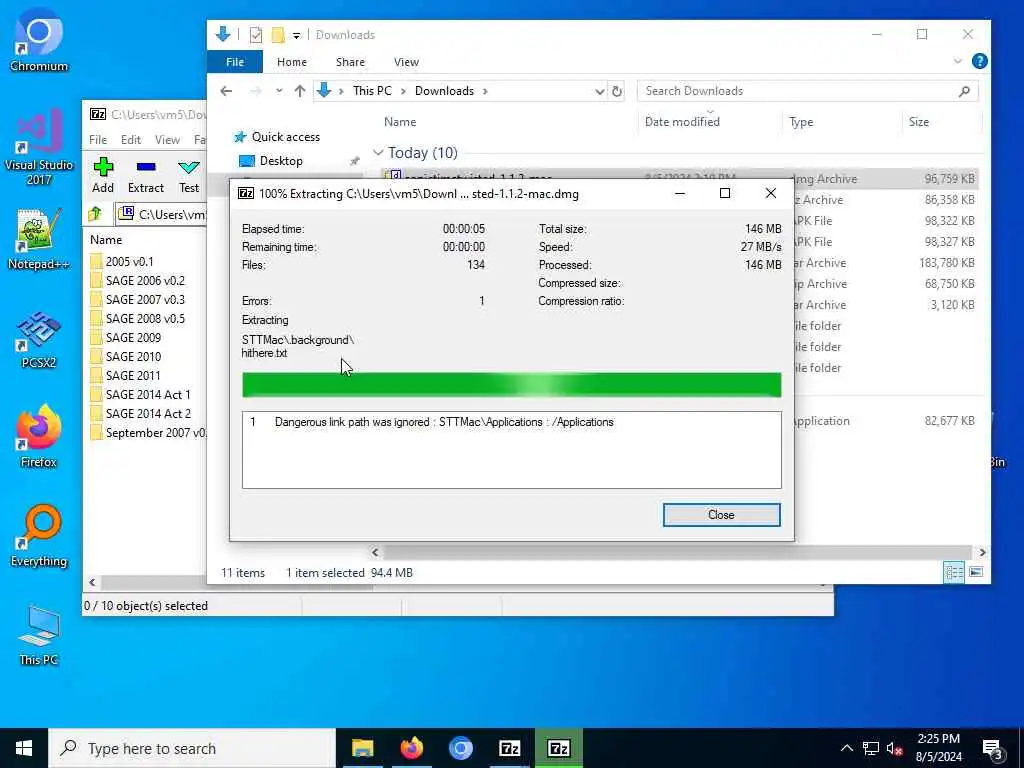Select SAGE 2006 v0.2 folder in 7-Zip
The height and width of the screenshot is (768, 1024).
(145, 281)
